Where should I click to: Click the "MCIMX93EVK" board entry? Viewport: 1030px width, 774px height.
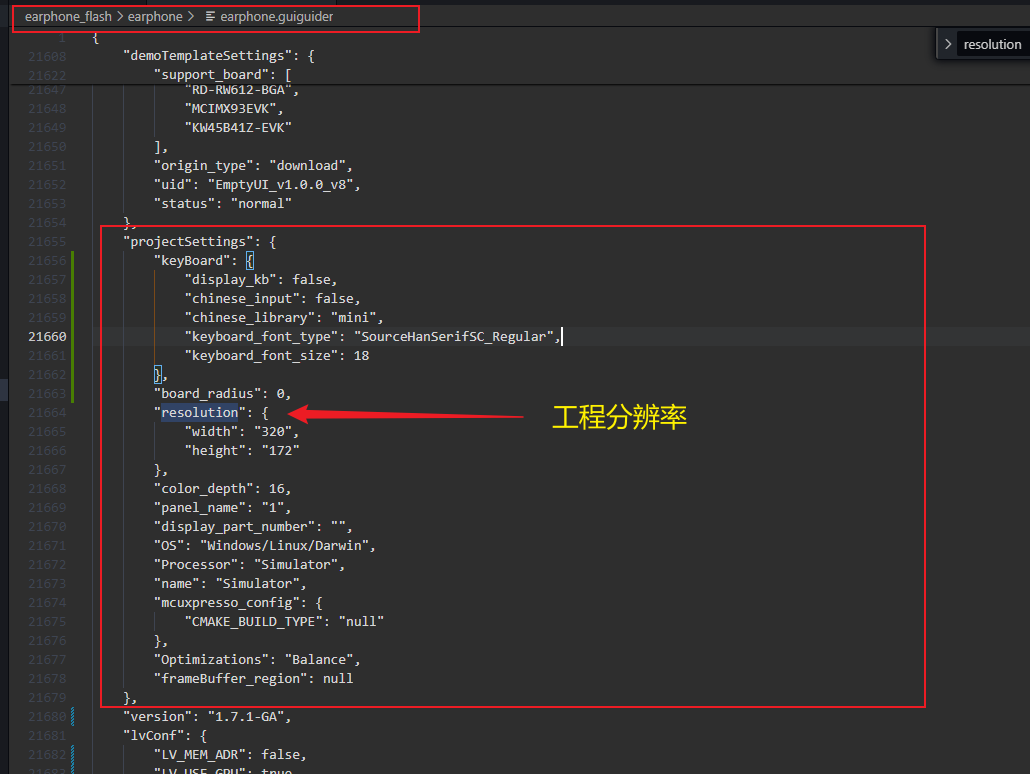[230, 108]
